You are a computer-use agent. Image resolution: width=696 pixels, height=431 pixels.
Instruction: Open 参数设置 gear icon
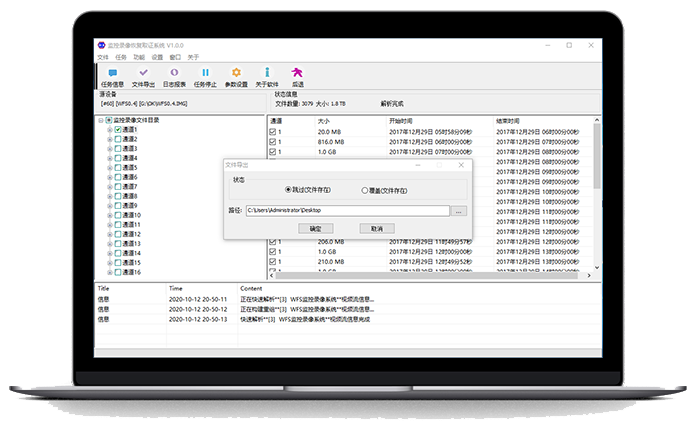pyautogui.click(x=236, y=73)
